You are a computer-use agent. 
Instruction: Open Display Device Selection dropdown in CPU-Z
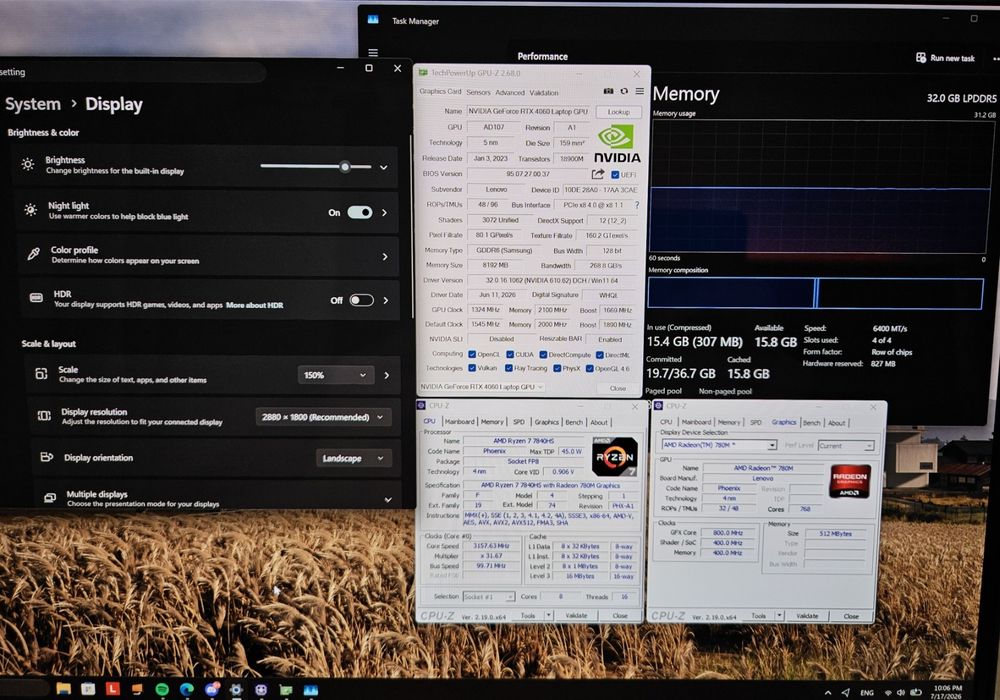click(x=719, y=445)
